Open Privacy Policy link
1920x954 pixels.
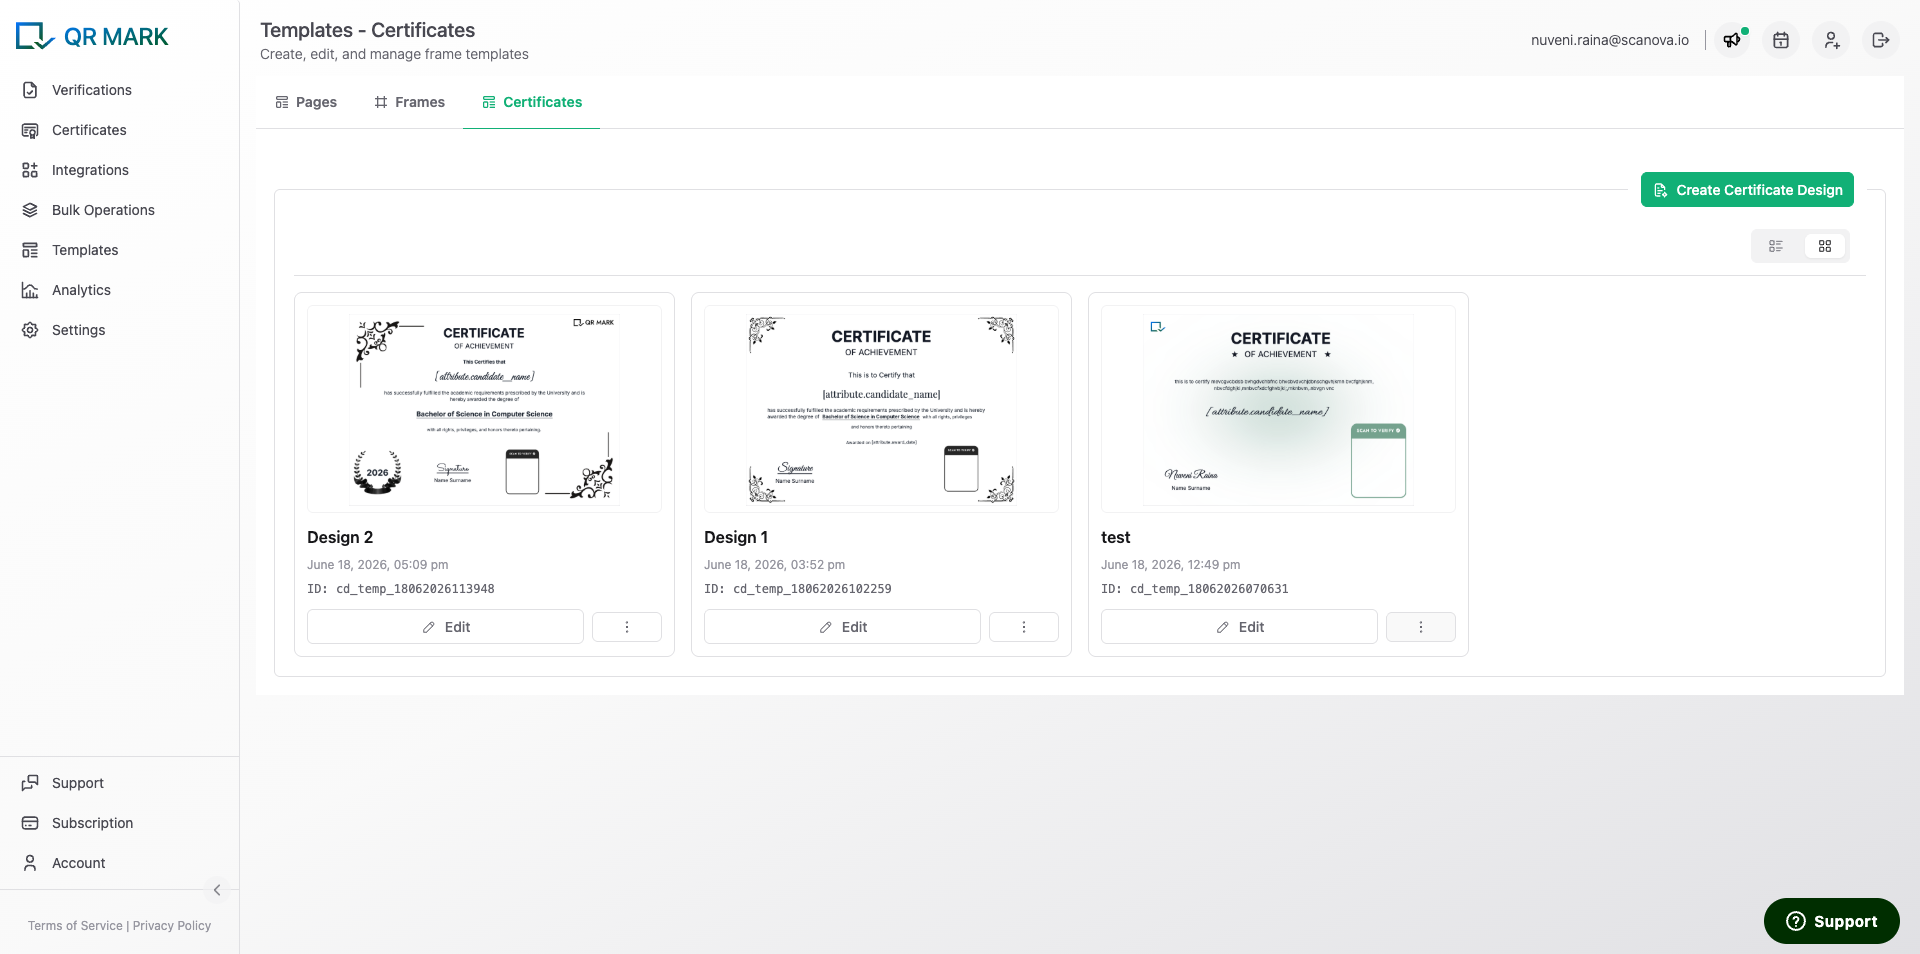(172, 926)
